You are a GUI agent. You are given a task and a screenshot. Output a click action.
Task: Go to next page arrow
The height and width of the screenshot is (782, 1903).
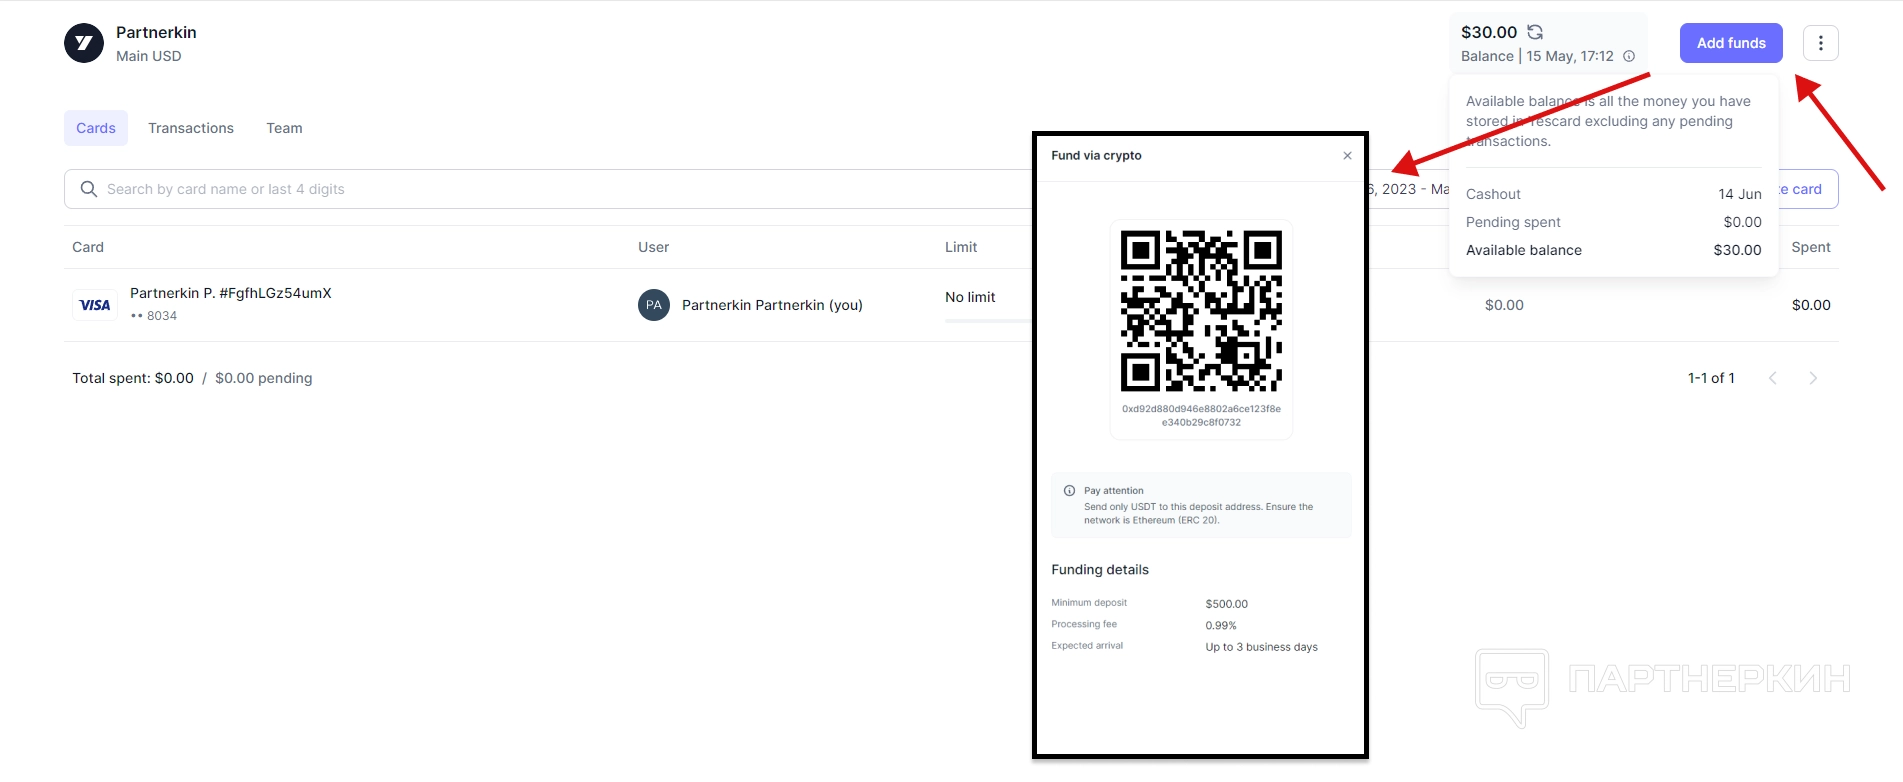[x=1813, y=378]
